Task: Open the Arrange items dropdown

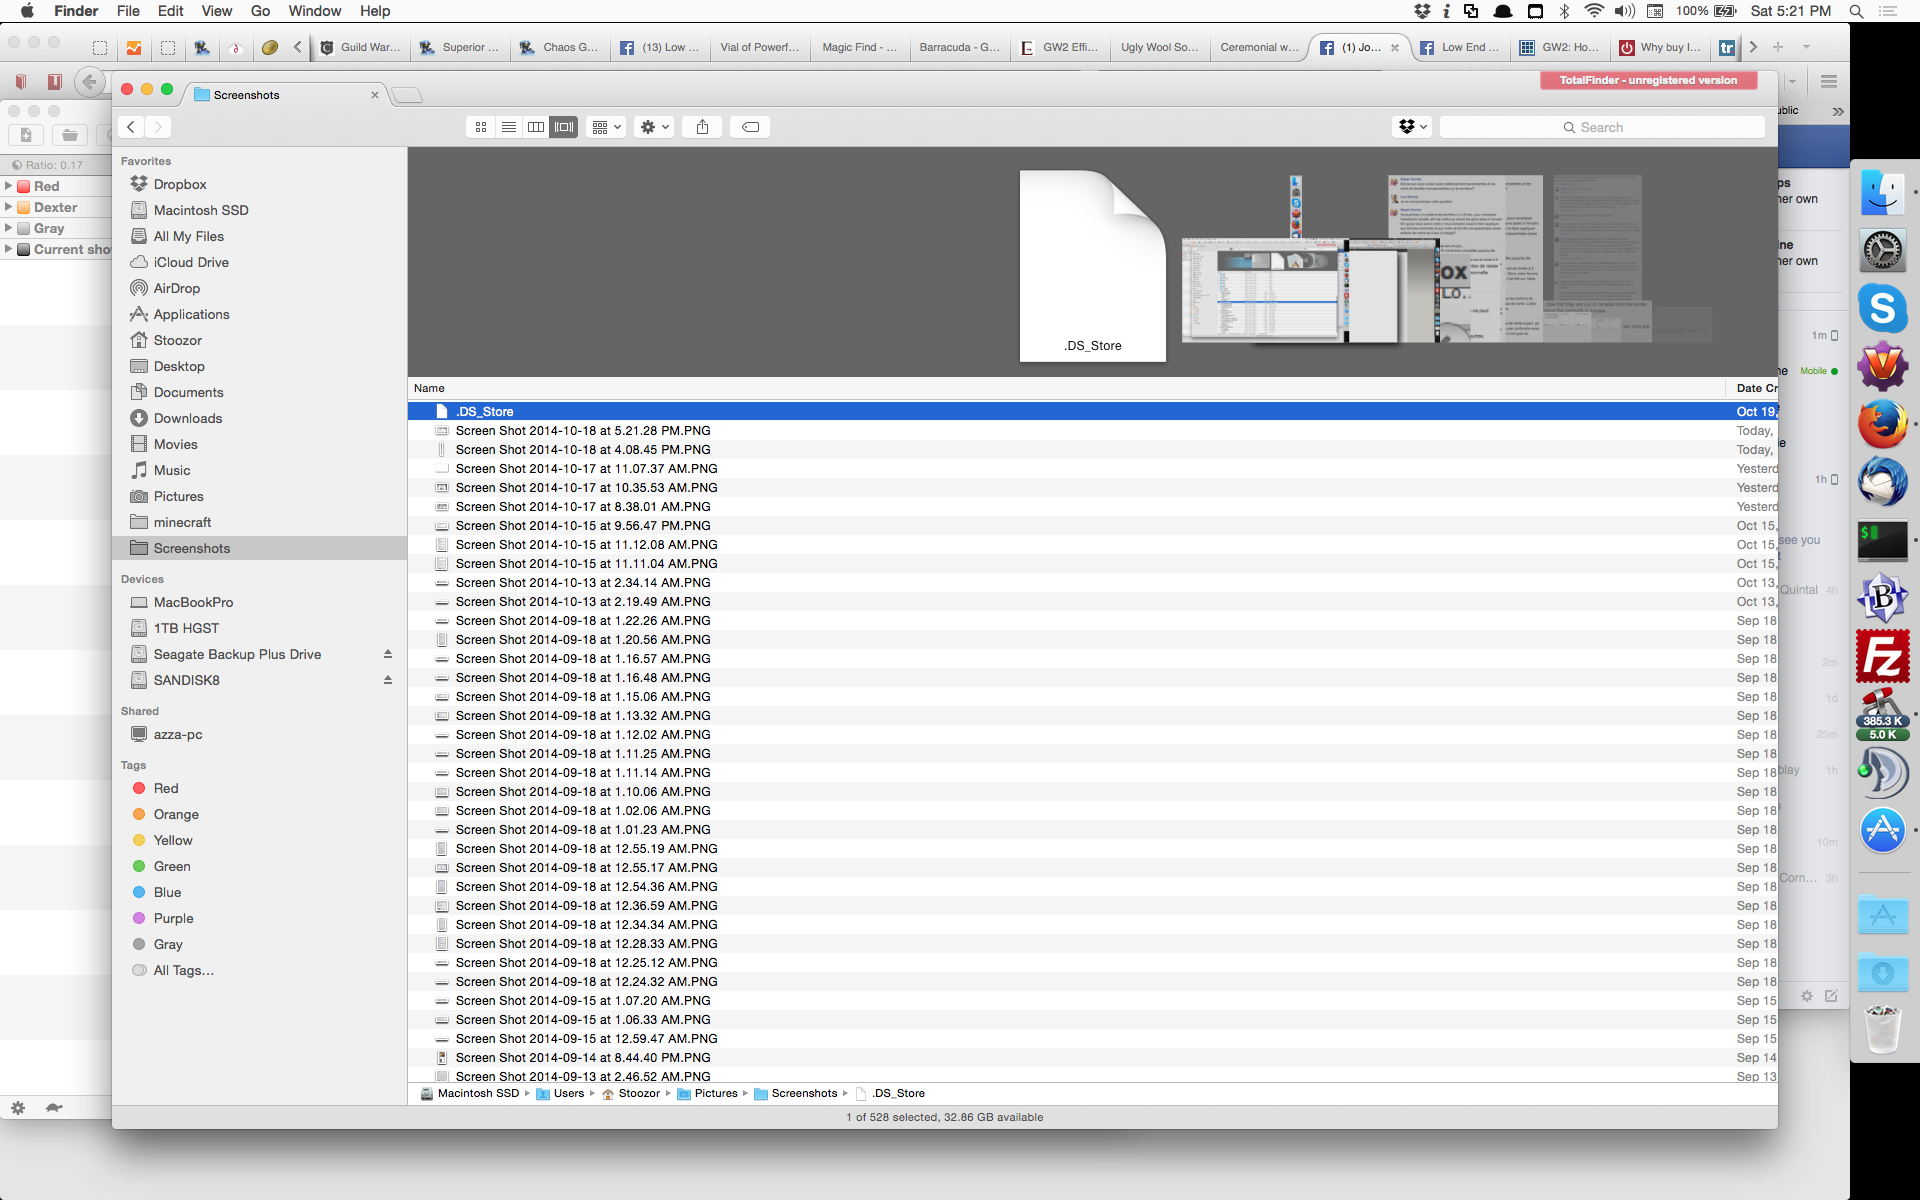Action: pos(606,127)
